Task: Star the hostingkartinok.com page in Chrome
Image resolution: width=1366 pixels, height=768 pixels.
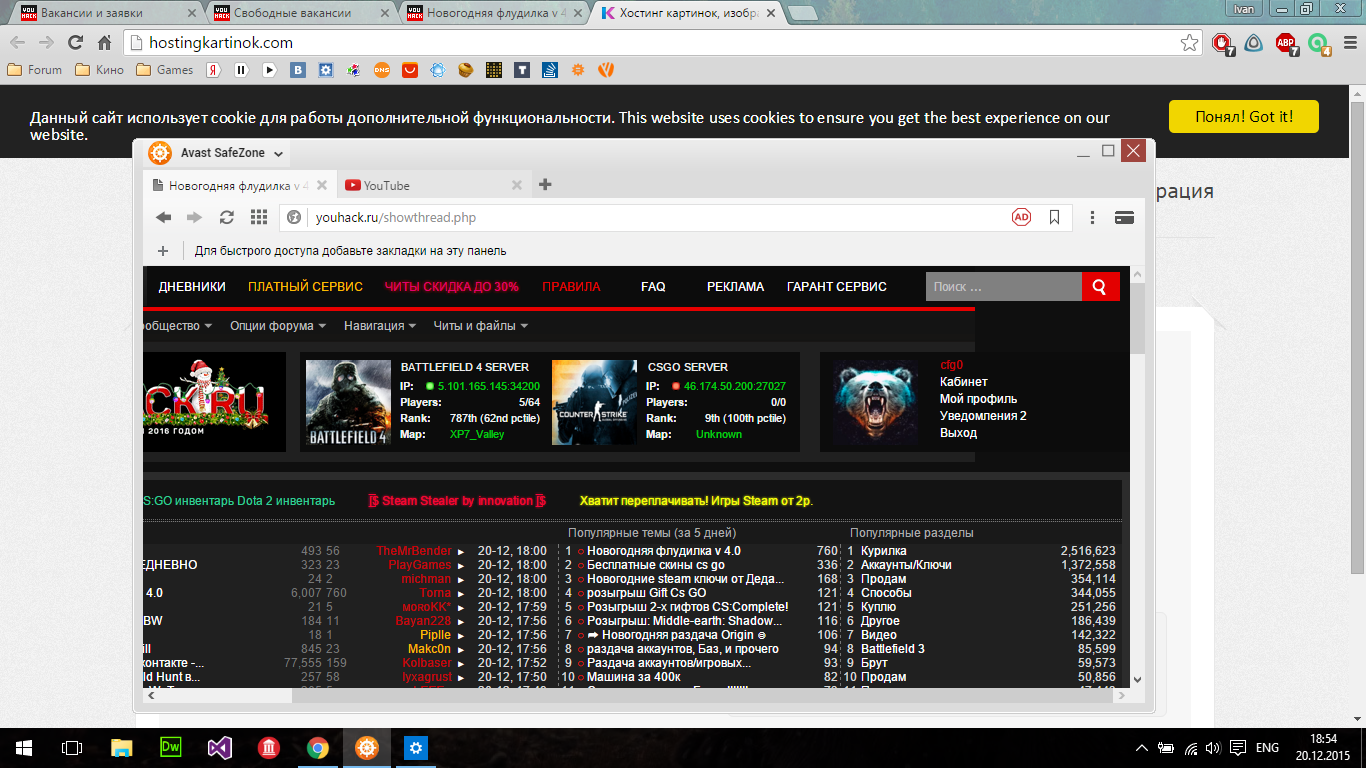Action: (1189, 43)
